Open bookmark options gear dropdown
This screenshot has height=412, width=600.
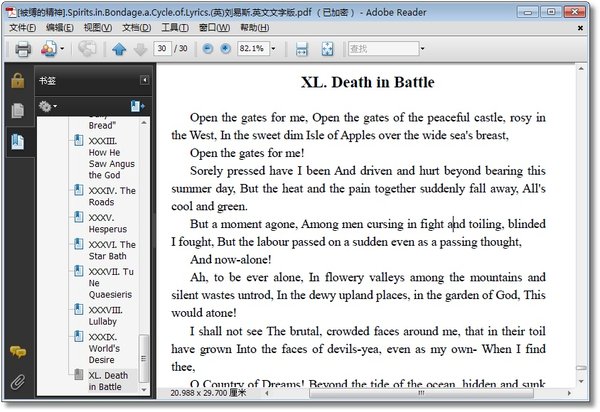click(x=48, y=106)
